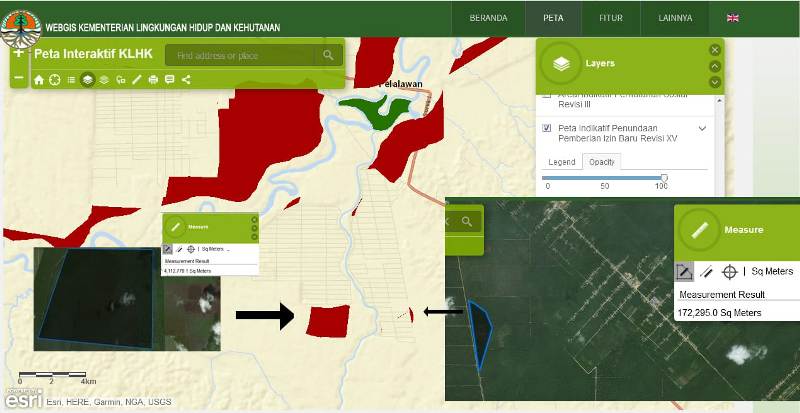Uncheck the Peta Indikatif Penundaan Revisi XV layer

click(x=547, y=128)
